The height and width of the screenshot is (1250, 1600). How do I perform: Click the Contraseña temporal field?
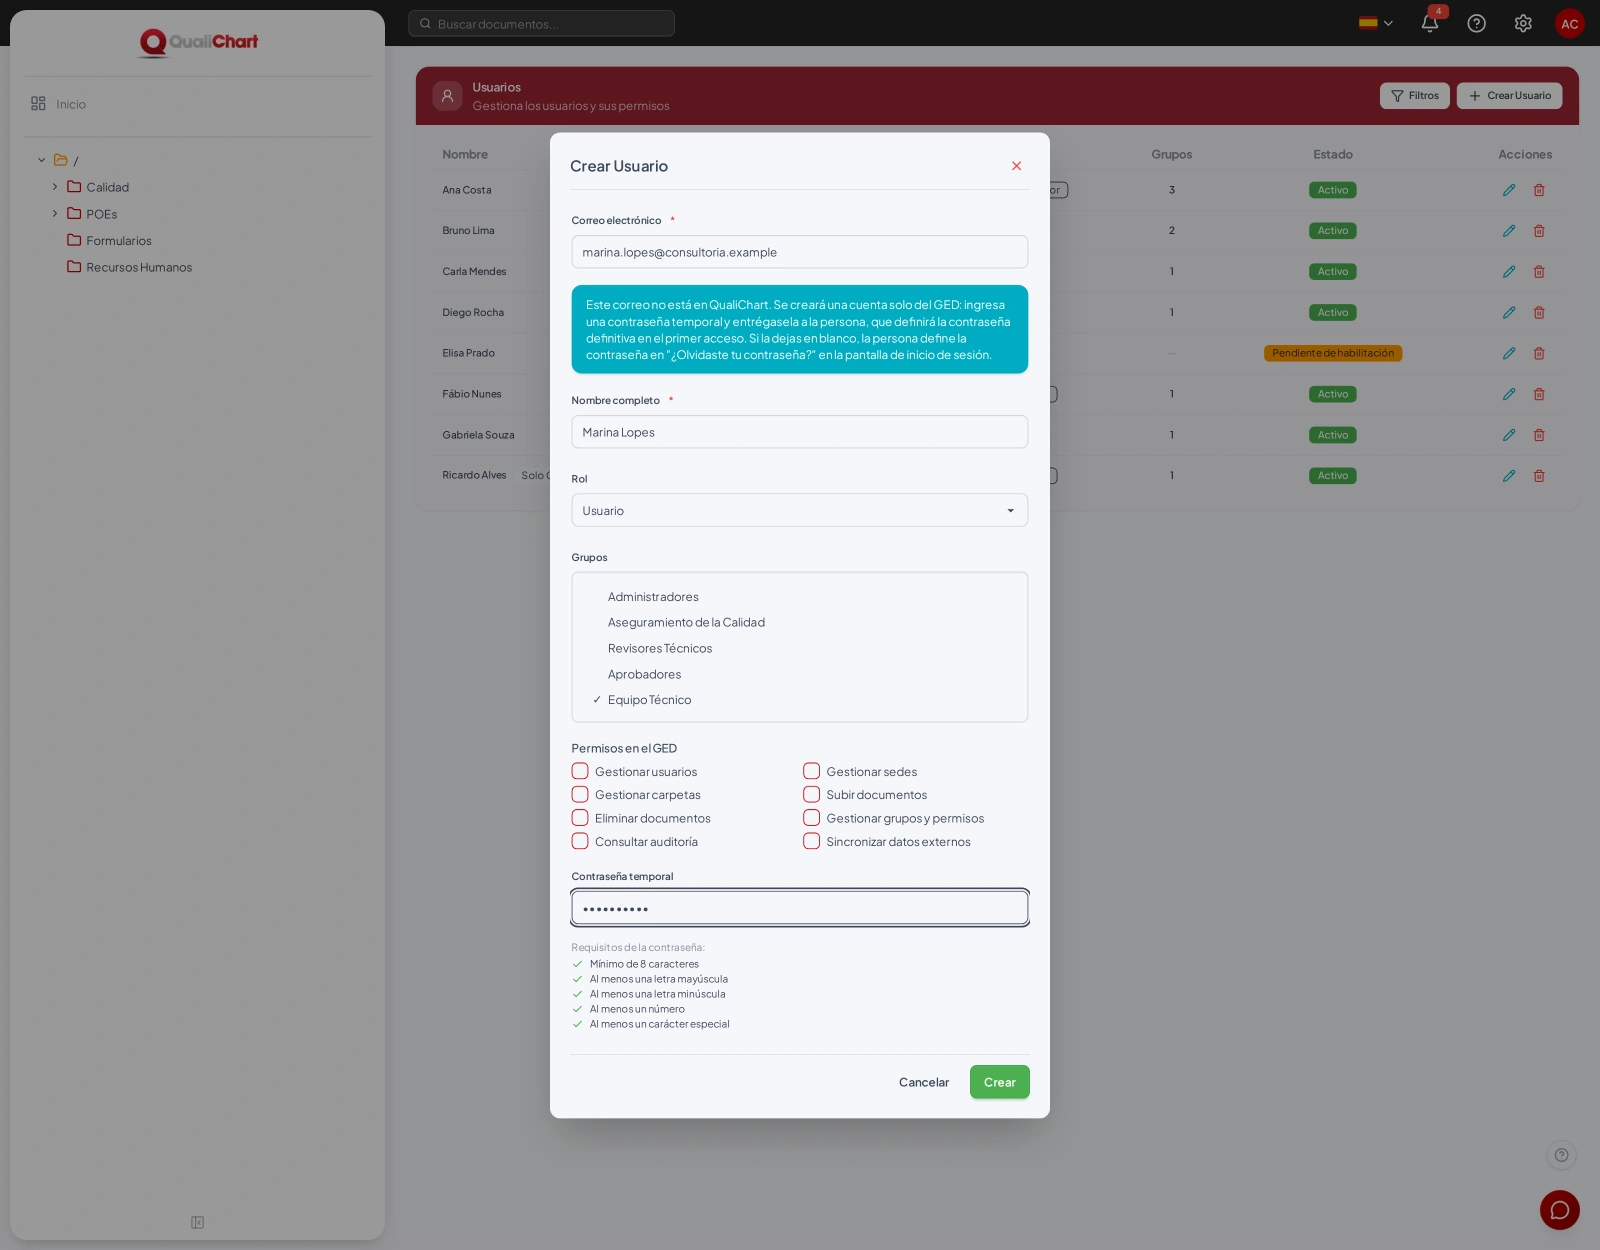799,908
